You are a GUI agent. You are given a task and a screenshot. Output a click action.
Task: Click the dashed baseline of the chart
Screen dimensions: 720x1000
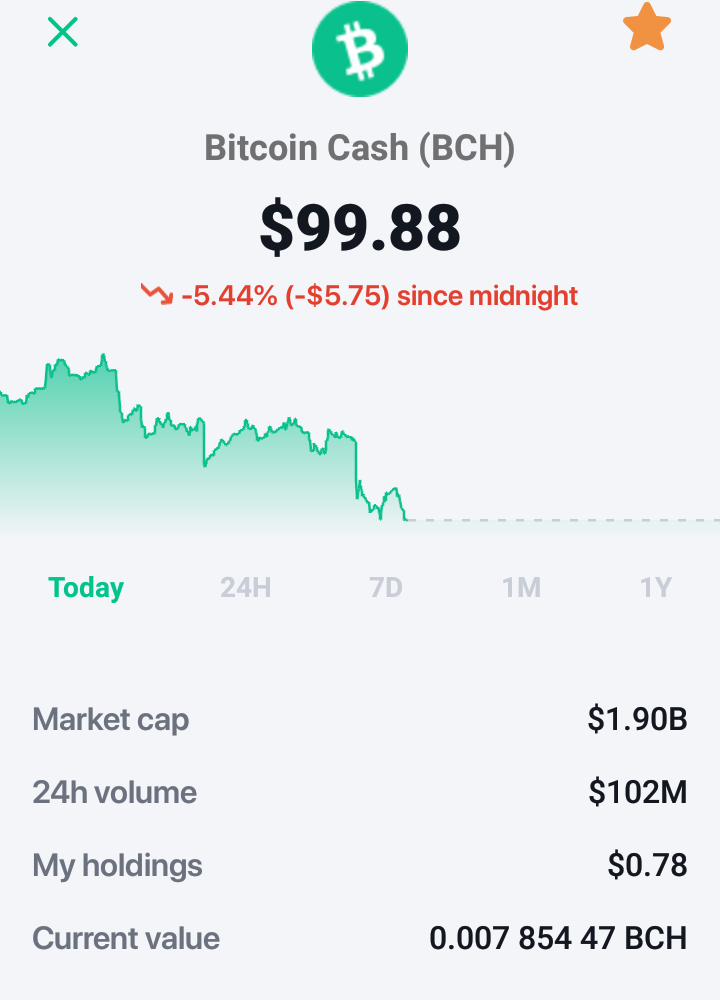pyautogui.click(x=563, y=520)
